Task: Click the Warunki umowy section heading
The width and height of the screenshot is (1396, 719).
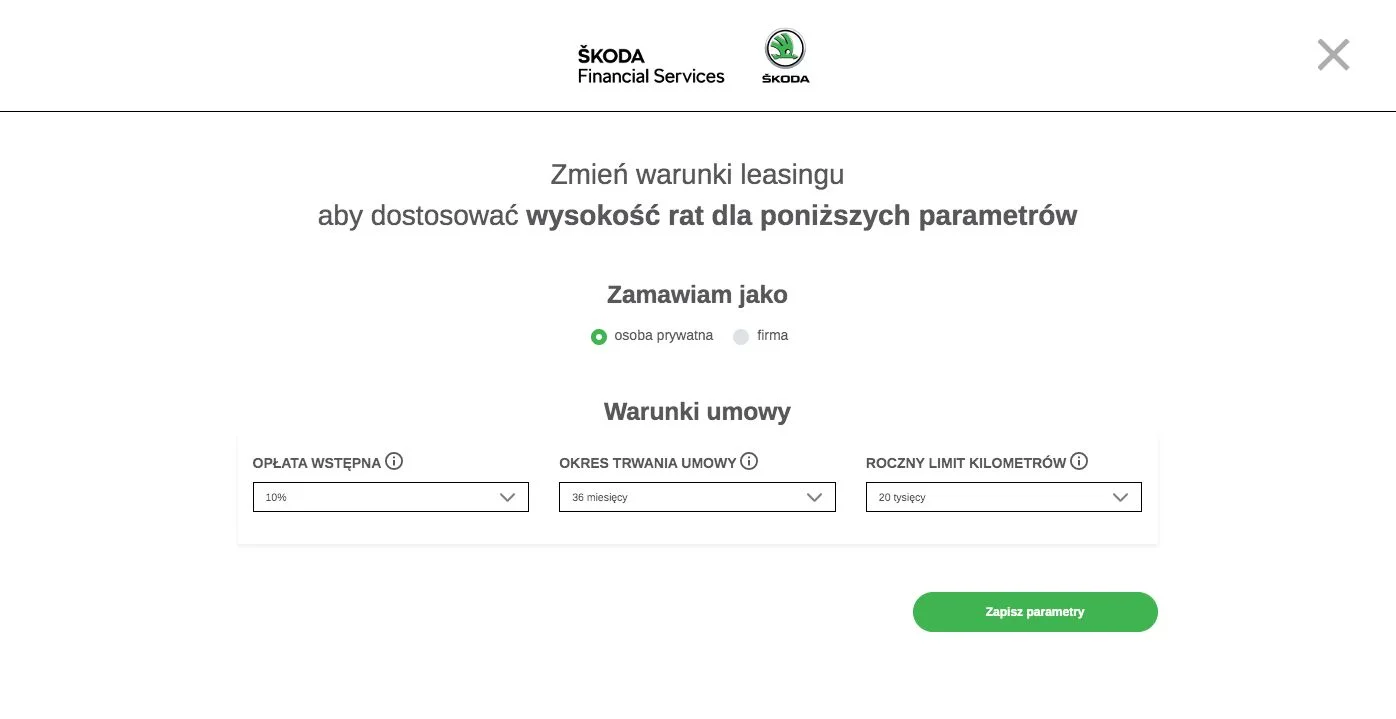Action: click(697, 411)
